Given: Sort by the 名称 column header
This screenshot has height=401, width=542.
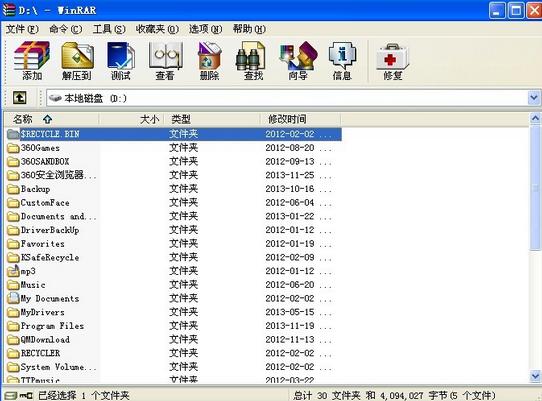Looking at the screenshot, I should point(52,119).
